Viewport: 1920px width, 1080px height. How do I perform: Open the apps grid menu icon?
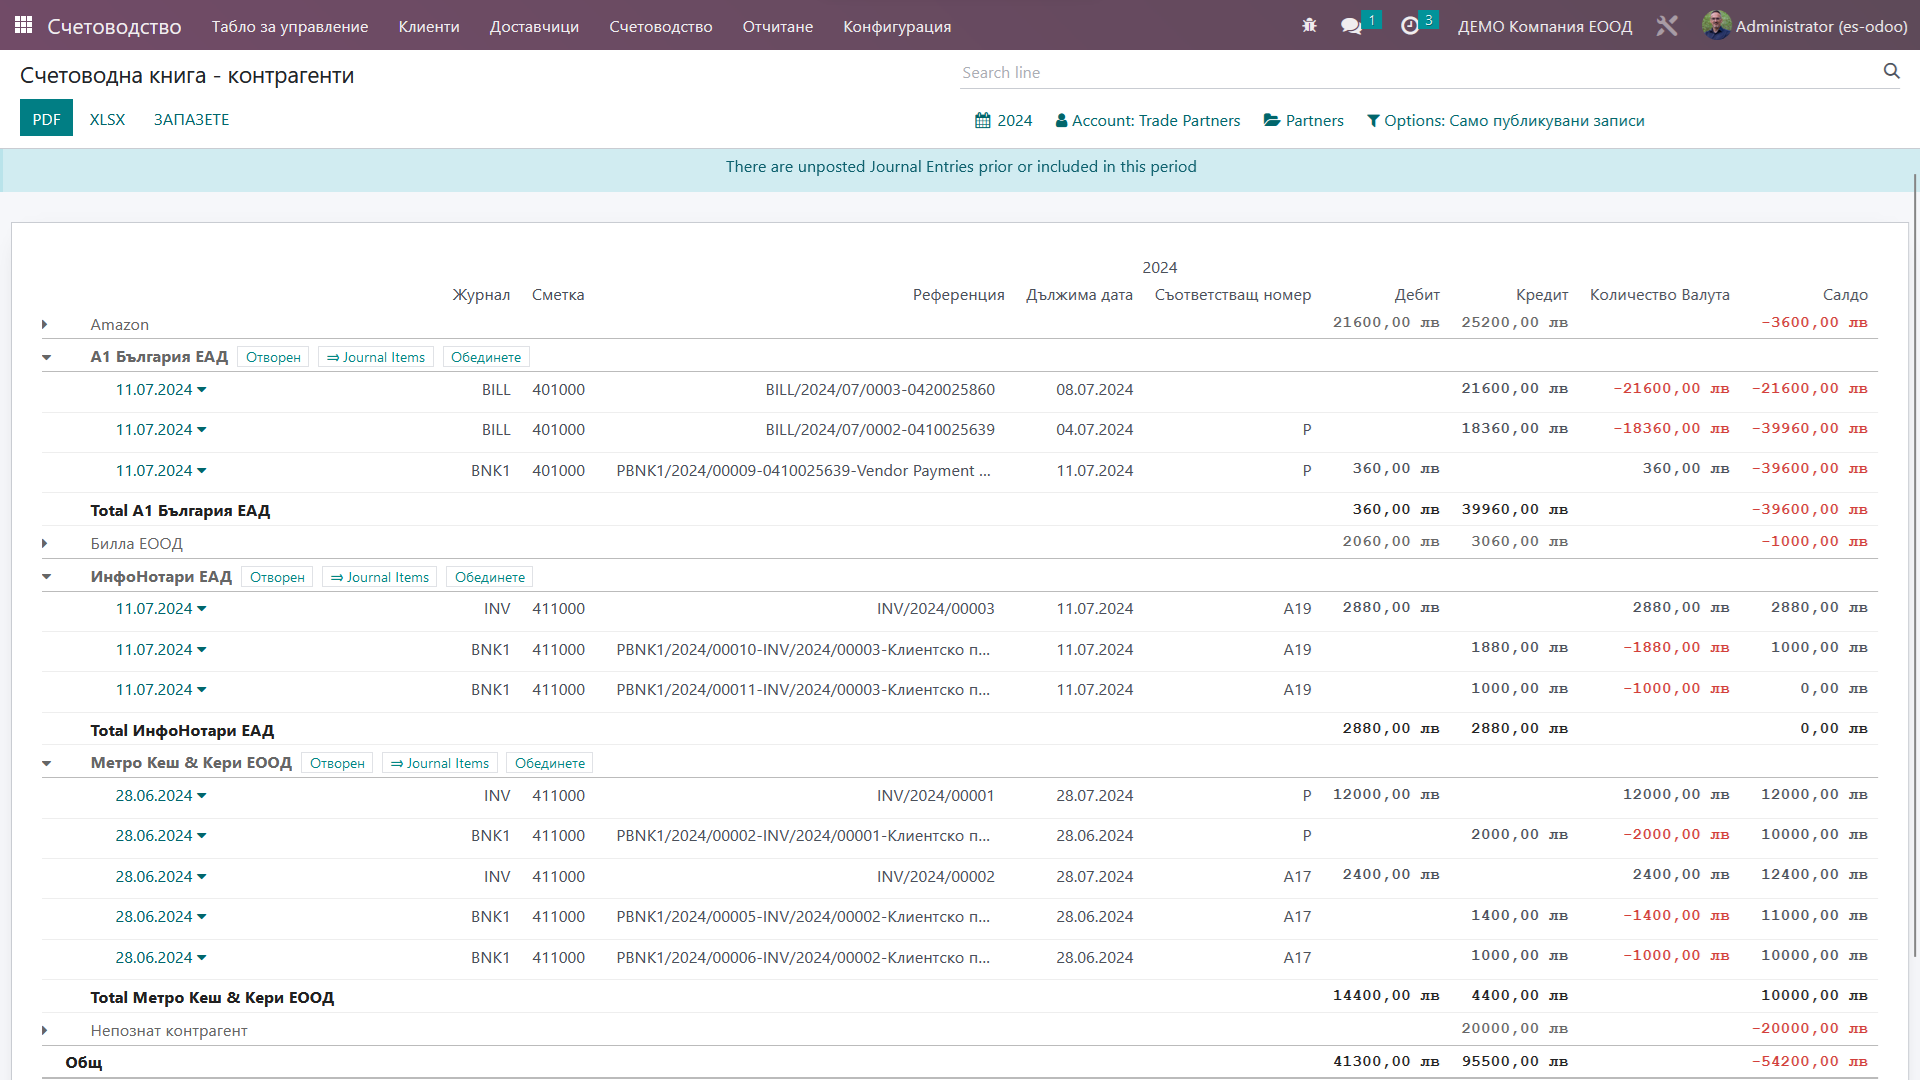[23, 25]
